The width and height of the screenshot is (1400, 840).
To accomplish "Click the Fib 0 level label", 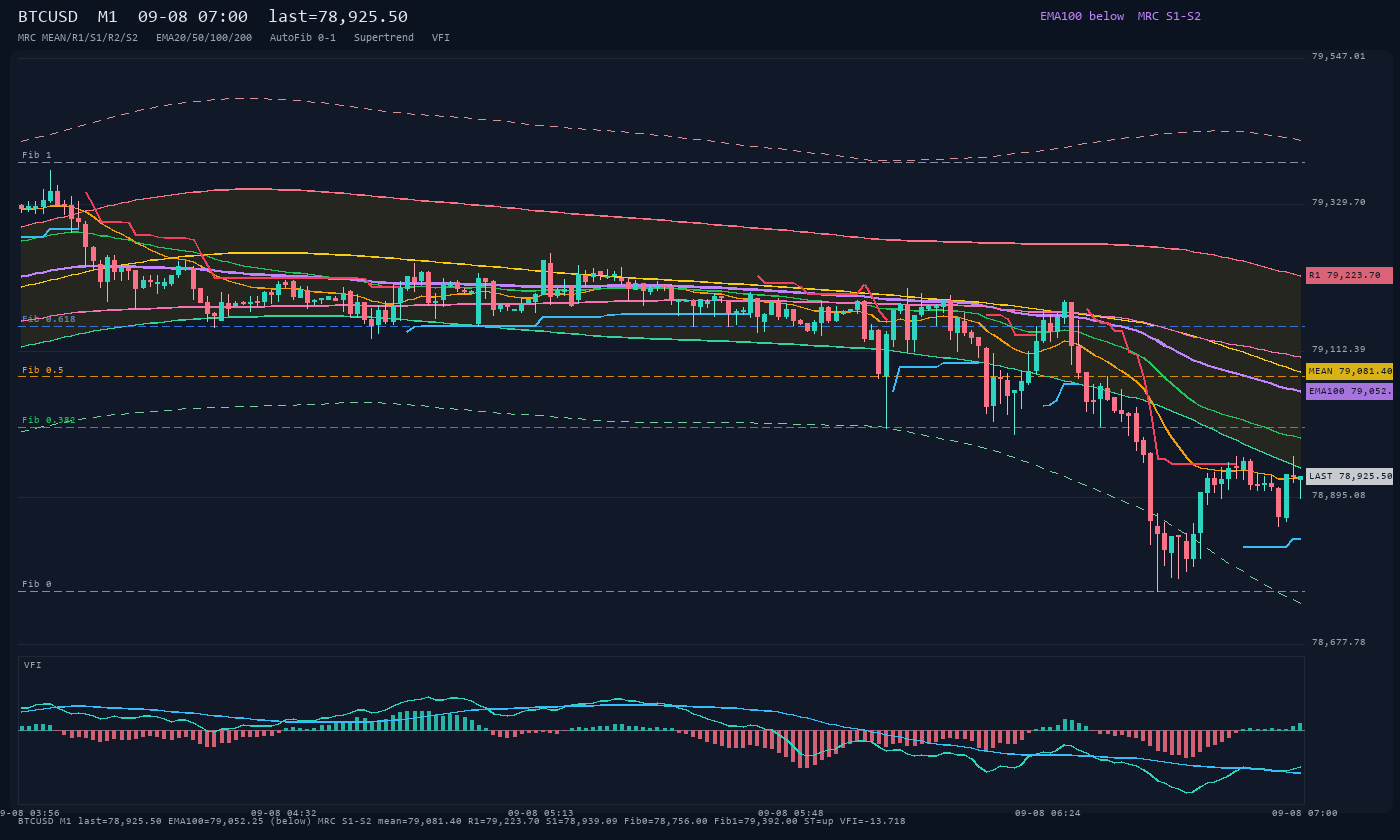I will pyautogui.click(x=37, y=584).
